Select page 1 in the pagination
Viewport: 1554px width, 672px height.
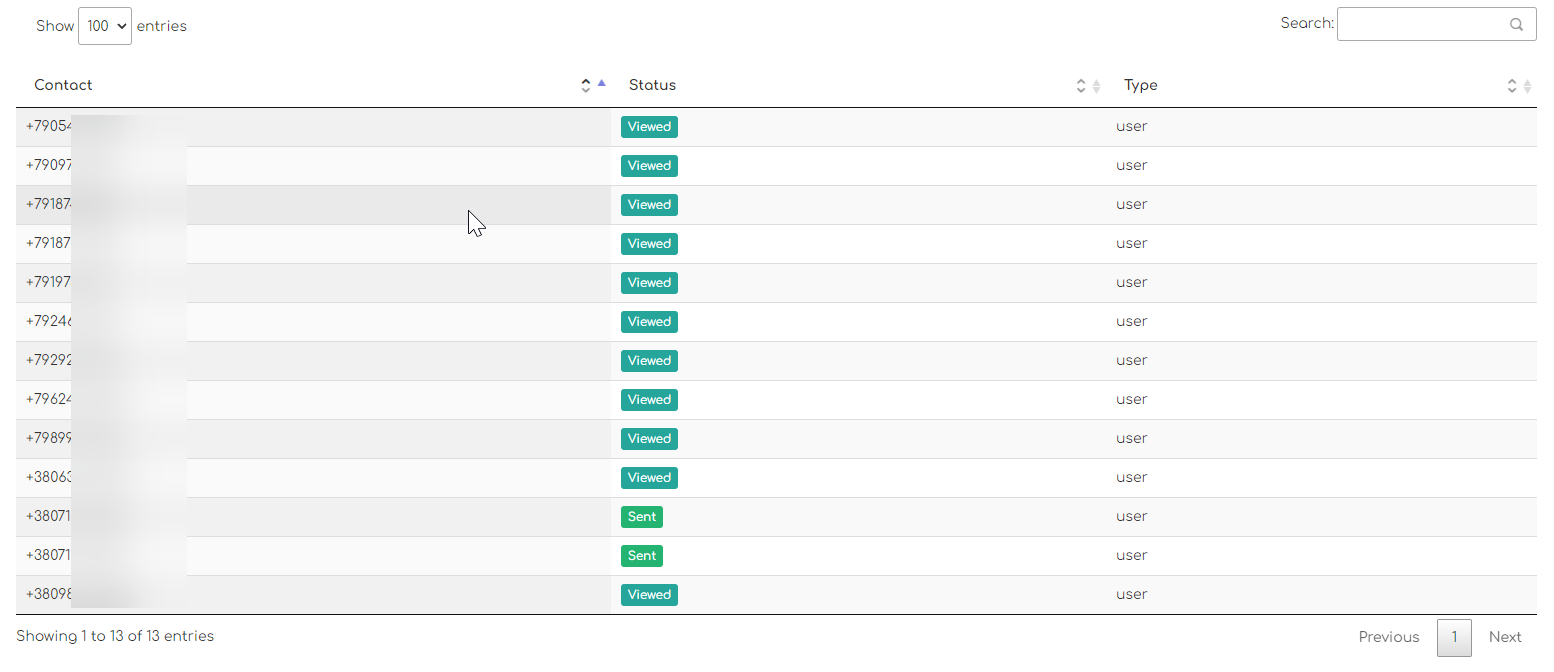pos(1454,637)
